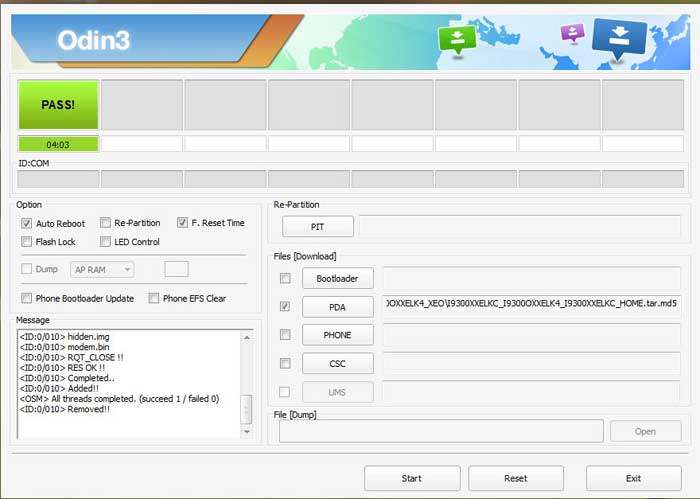This screenshot has width=700, height=499.
Task: Click the Bootloader file button
Action: pyautogui.click(x=338, y=279)
